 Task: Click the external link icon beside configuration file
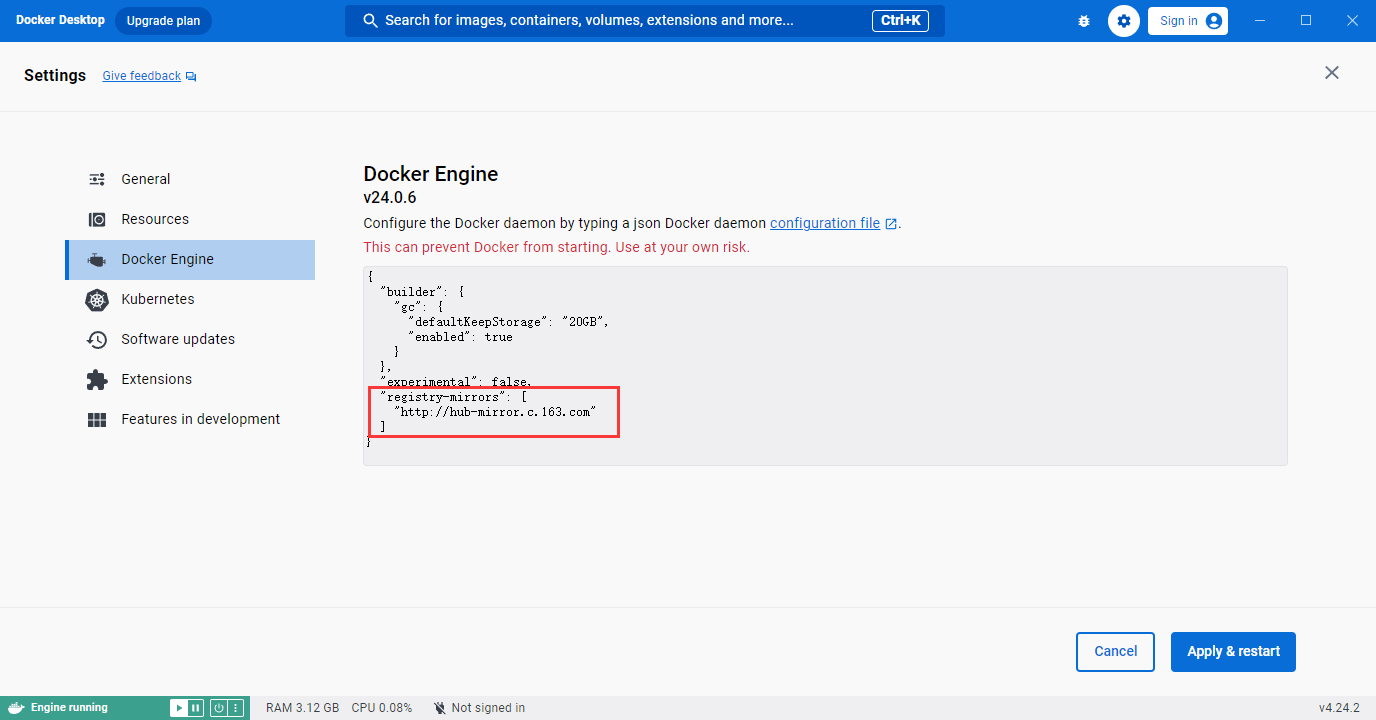click(891, 224)
